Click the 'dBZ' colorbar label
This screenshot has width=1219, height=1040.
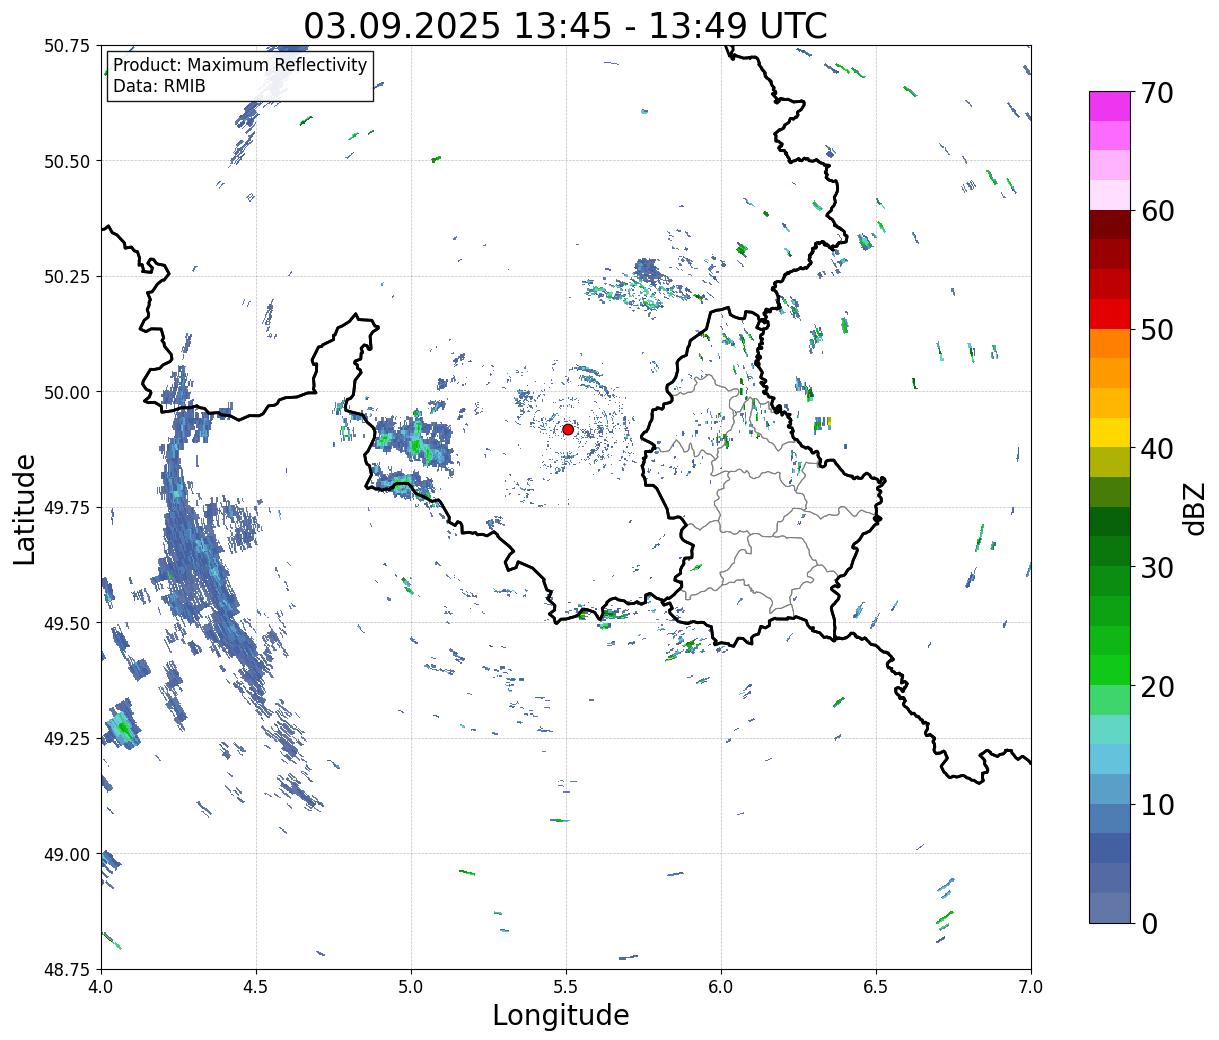(1195, 507)
